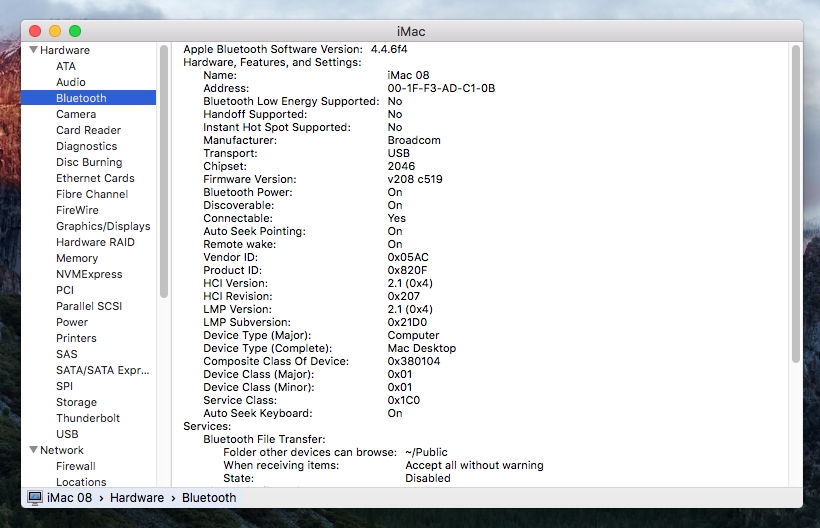Click the 'Bluetooth File Transfer:' heading
Image resolution: width=820 pixels, height=528 pixels.
264,439
